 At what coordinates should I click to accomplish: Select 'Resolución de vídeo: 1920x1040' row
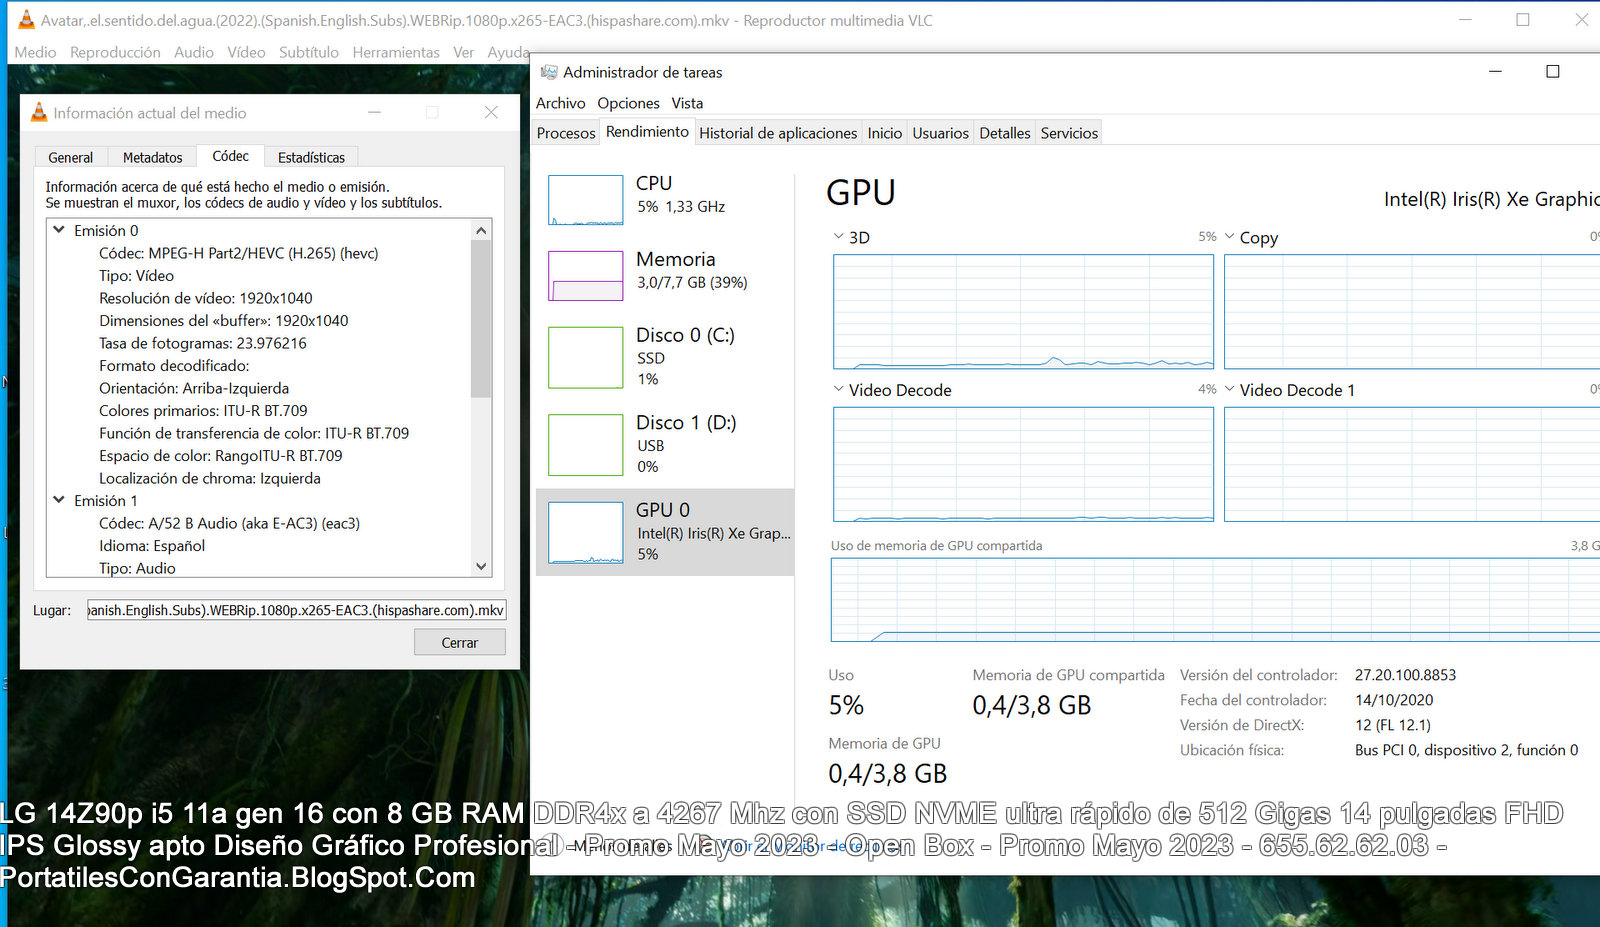206,298
